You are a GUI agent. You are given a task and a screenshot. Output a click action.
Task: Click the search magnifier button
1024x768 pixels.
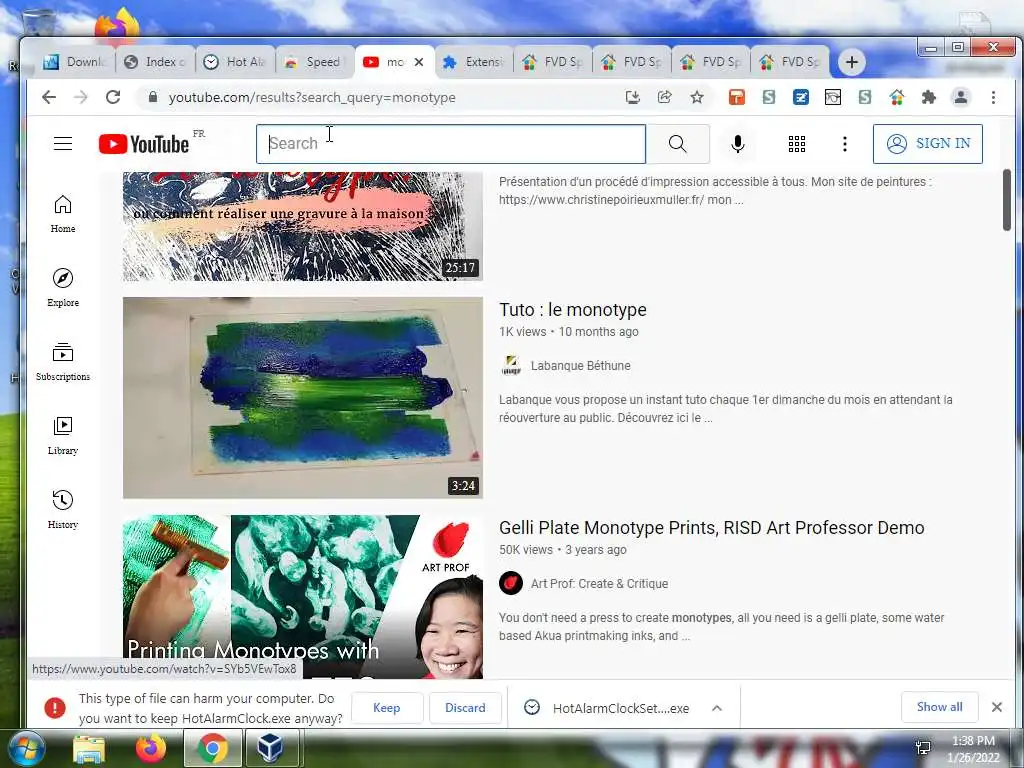click(x=678, y=144)
